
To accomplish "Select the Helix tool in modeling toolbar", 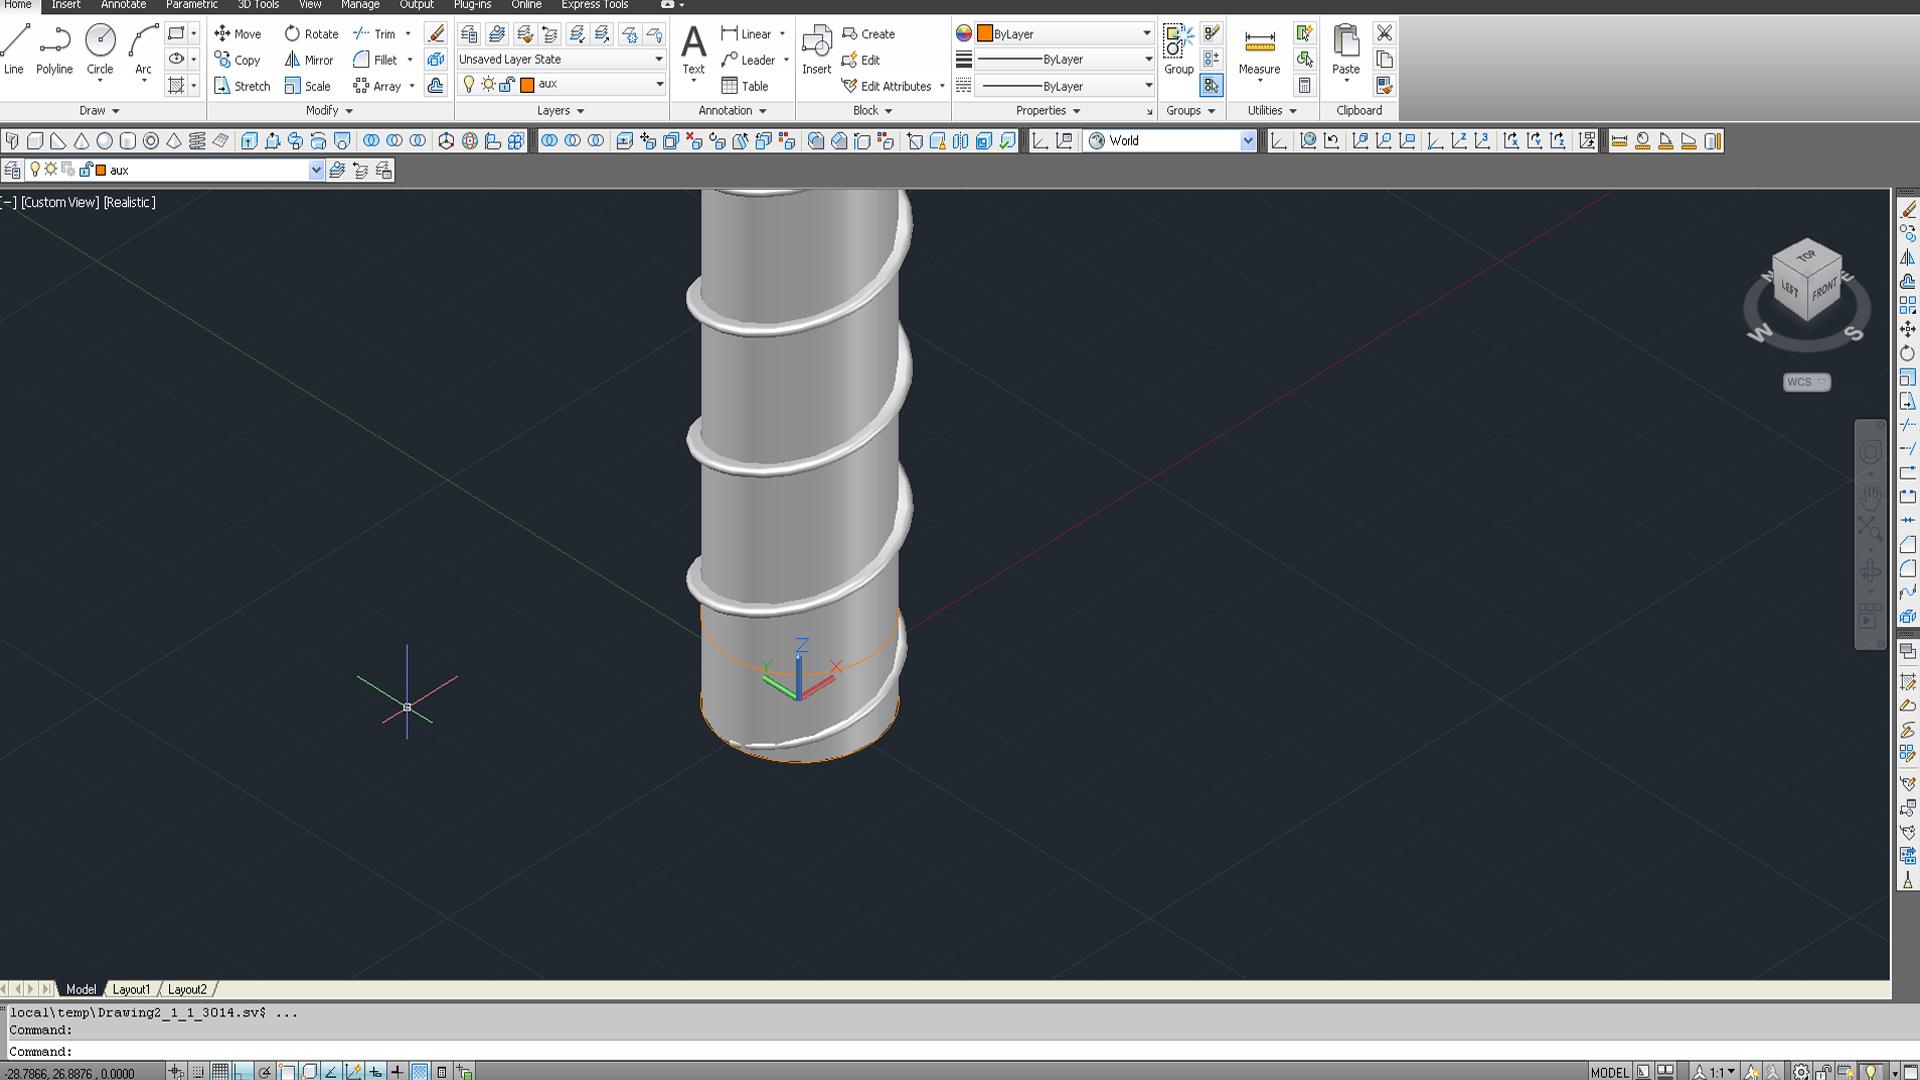I will pyautogui.click(x=197, y=141).
